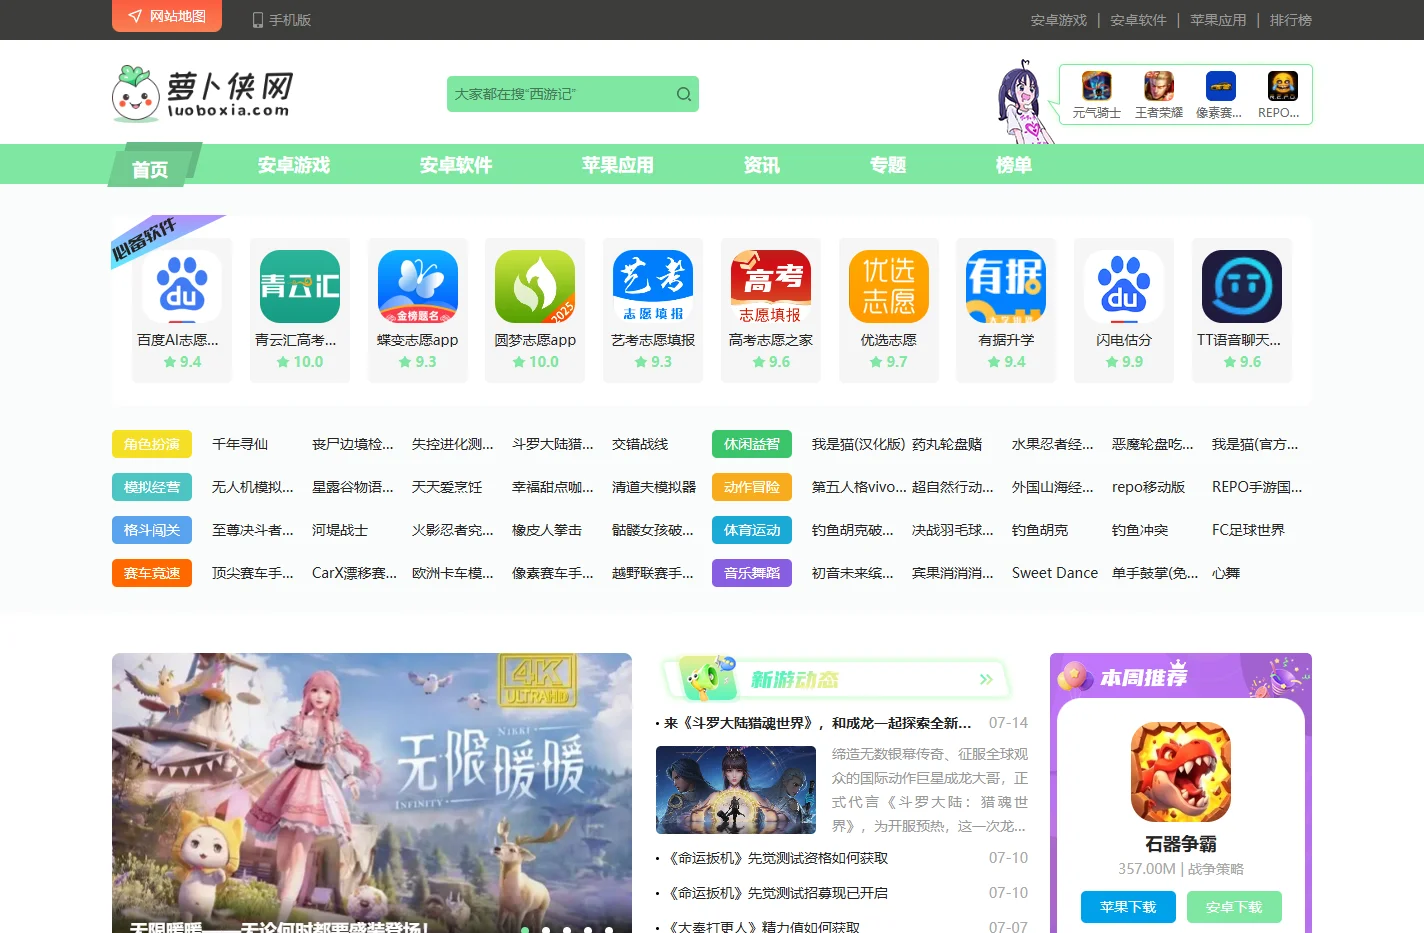Viewport: 1424px width, 933px height.
Task: Open the 艺考志愿填报 app icon
Action: [653, 286]
